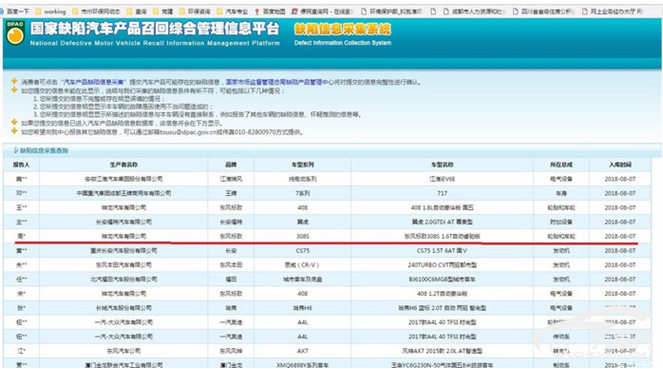Select the 哈弗H6 series cell

[x=302, y=308]
